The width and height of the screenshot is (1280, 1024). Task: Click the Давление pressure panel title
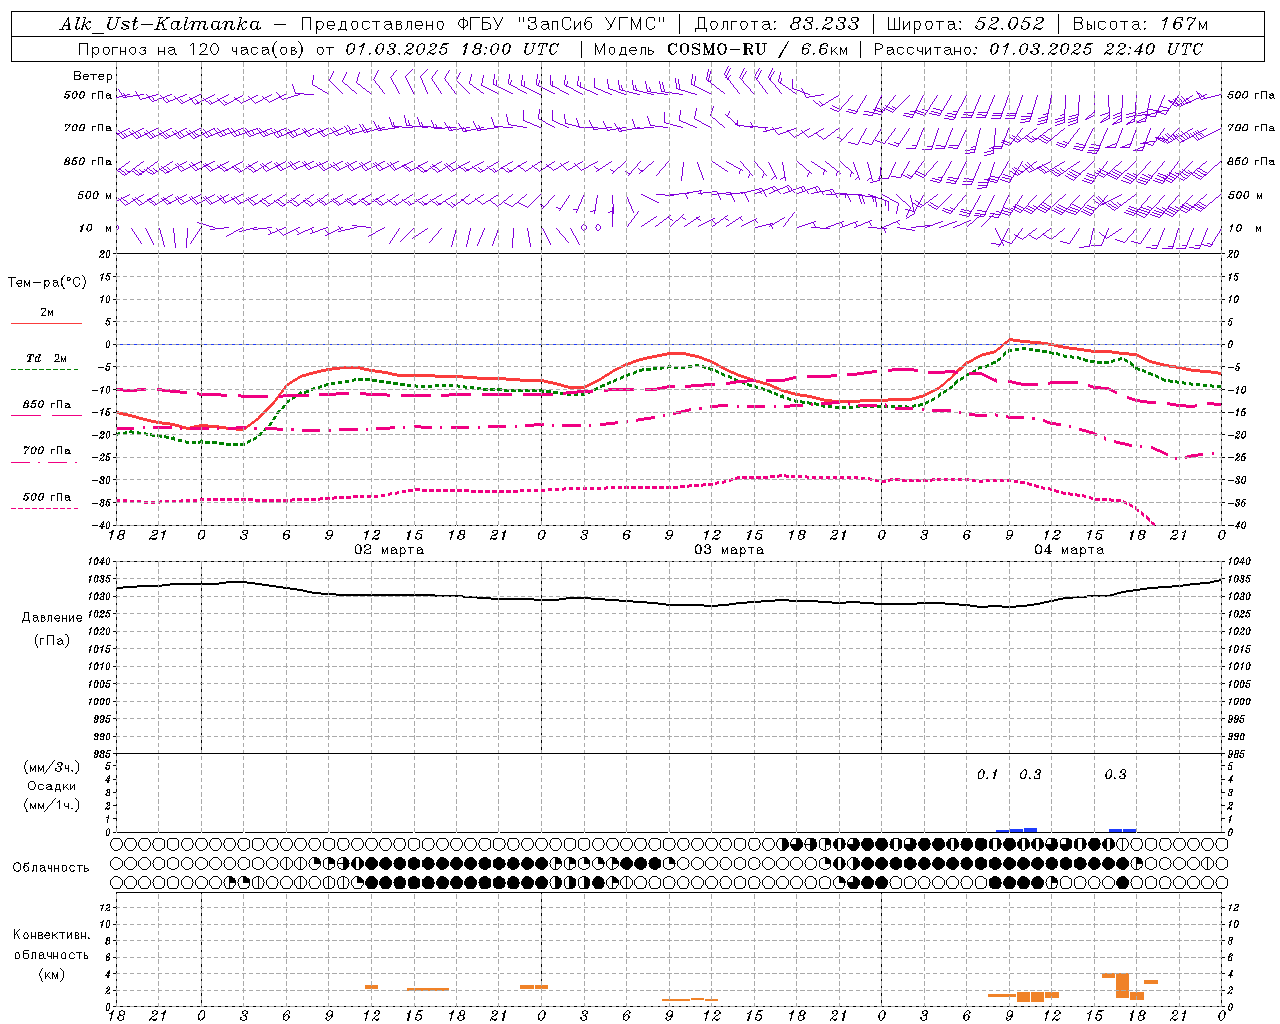pyautogui.click(x=52, y=618)
